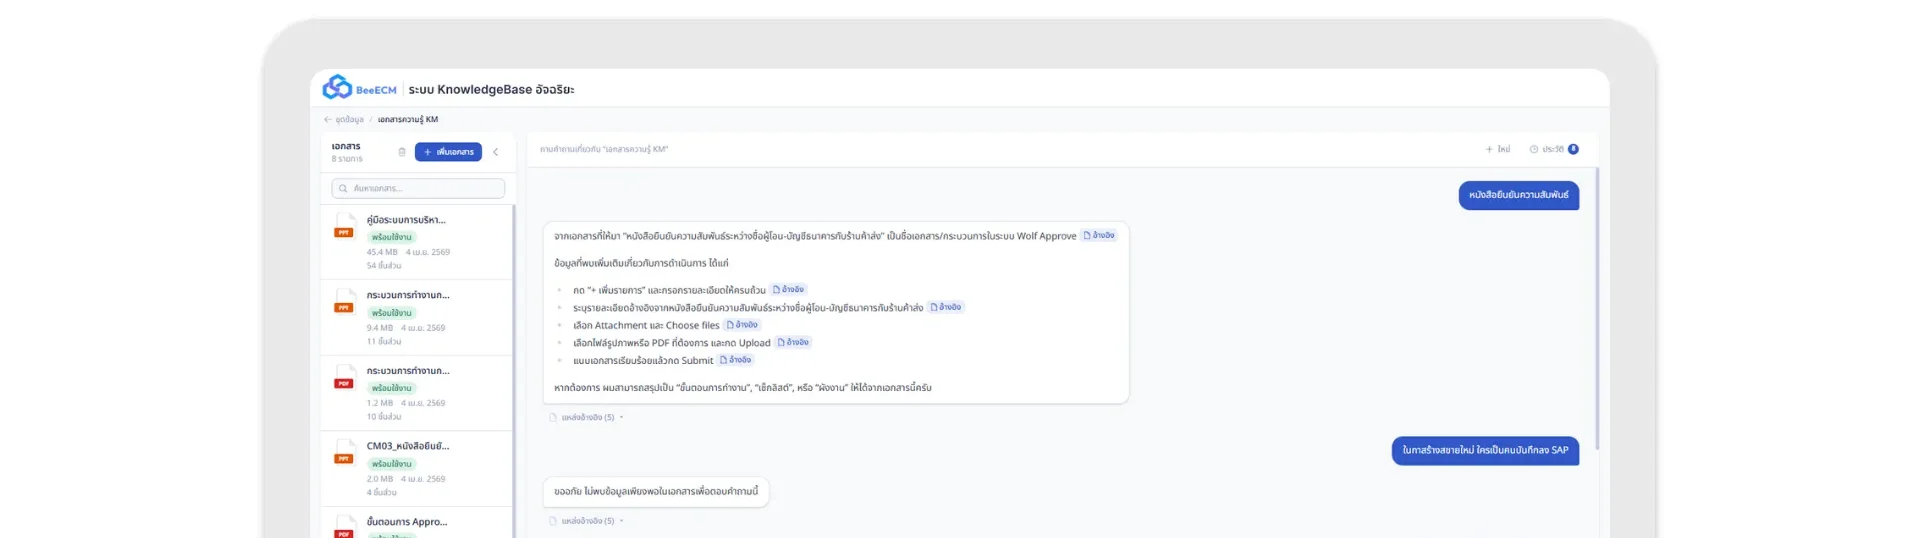This screenshot has height=538, width=1920.
Task: Collapse the documents sidebar with chevron
Action: click(495, 152)
